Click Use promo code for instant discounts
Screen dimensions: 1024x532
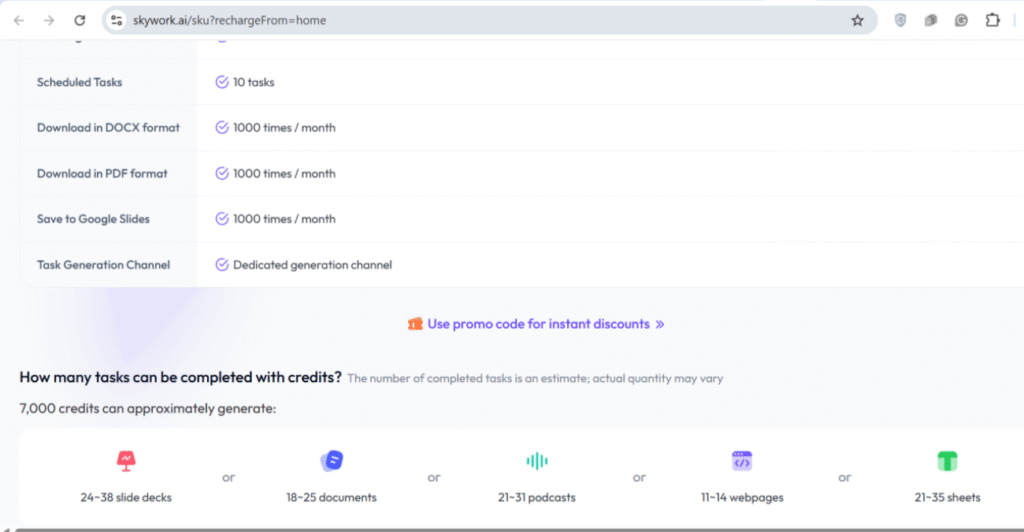(538, 324)
